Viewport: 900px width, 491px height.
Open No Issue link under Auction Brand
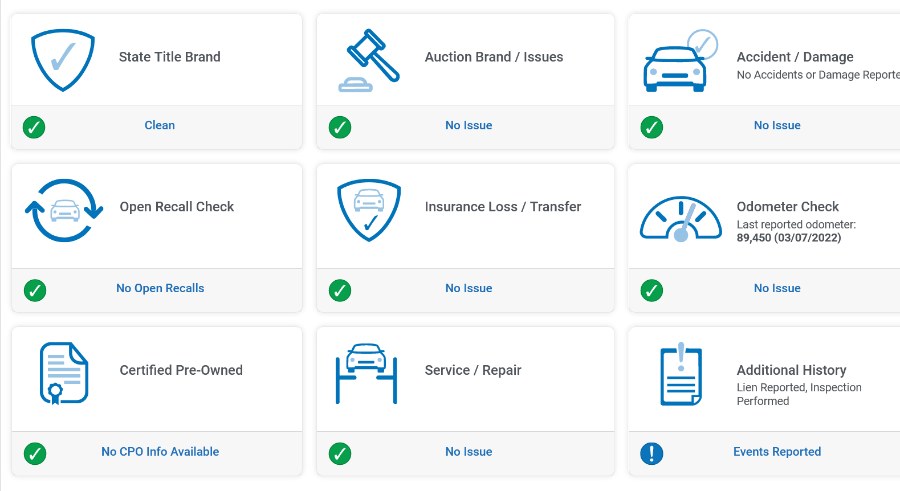pyautogui.click(x=469, y=125)
